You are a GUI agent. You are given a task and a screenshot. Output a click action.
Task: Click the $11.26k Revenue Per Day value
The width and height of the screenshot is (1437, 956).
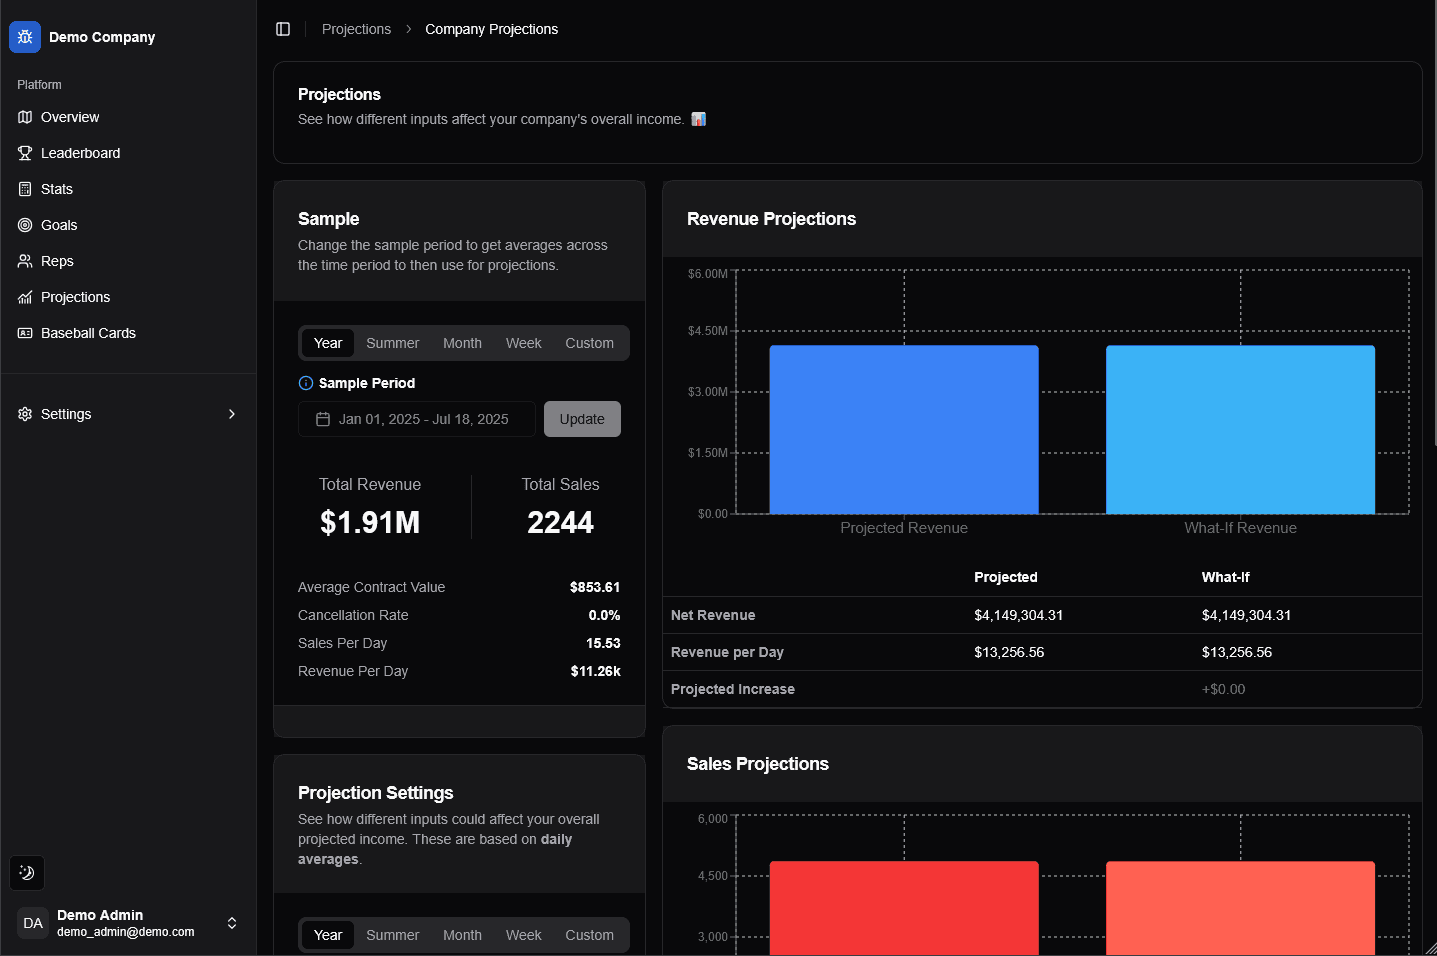(x=595, y=671)
